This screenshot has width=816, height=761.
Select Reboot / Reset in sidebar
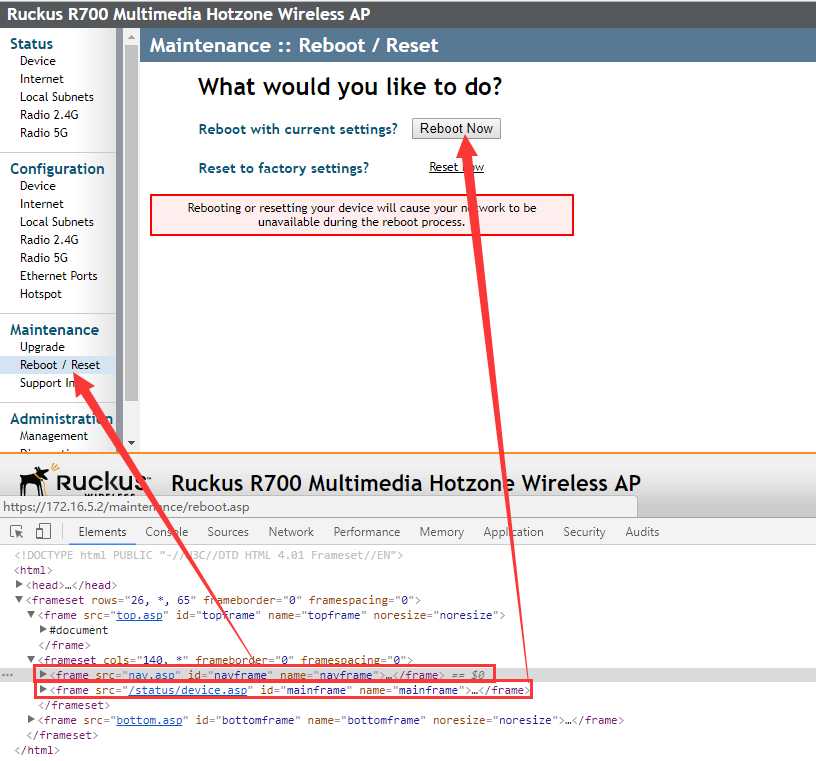(59, 365)
